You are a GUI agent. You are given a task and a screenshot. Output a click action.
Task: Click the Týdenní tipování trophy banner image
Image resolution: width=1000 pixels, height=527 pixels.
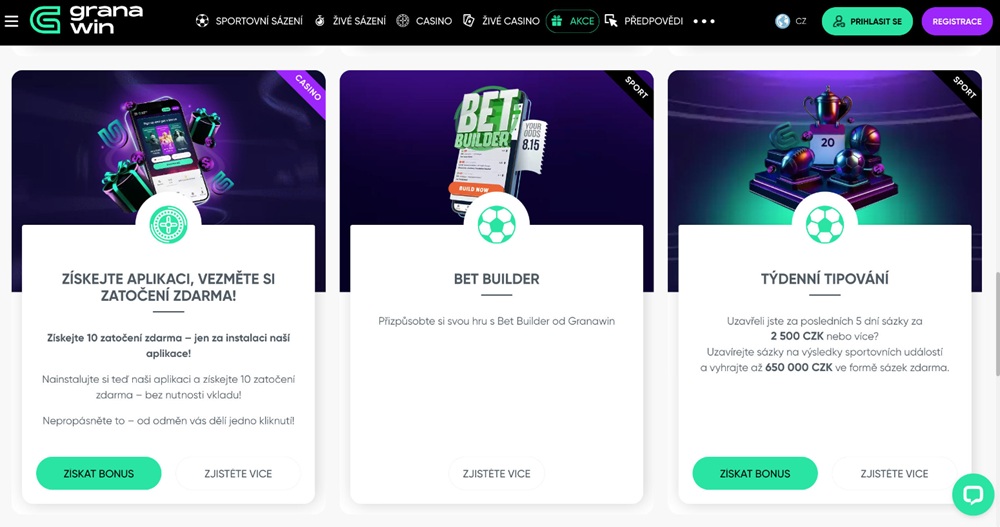tap(825, 147)
